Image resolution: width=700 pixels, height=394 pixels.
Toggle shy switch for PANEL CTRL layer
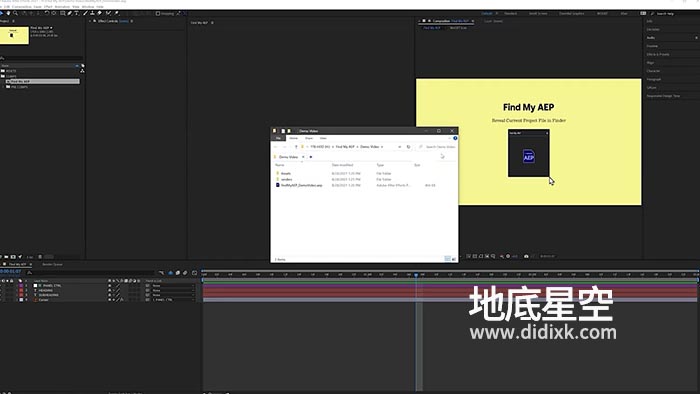tap(109, 286)
